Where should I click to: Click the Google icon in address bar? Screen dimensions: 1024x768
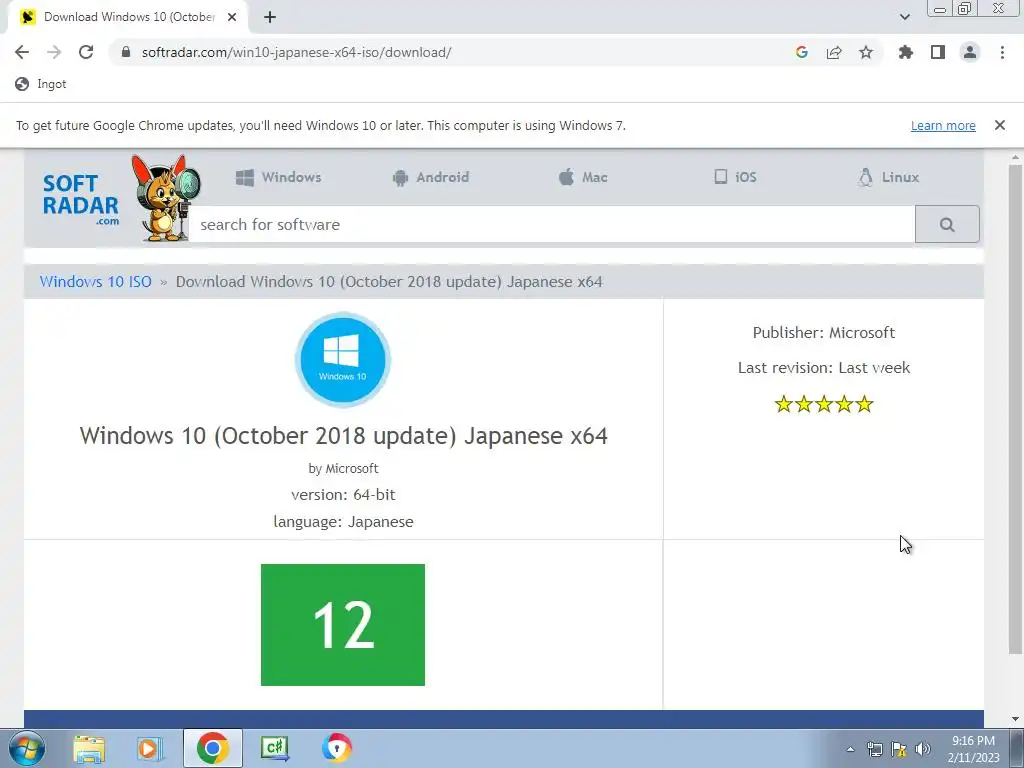tap(802, 52)
